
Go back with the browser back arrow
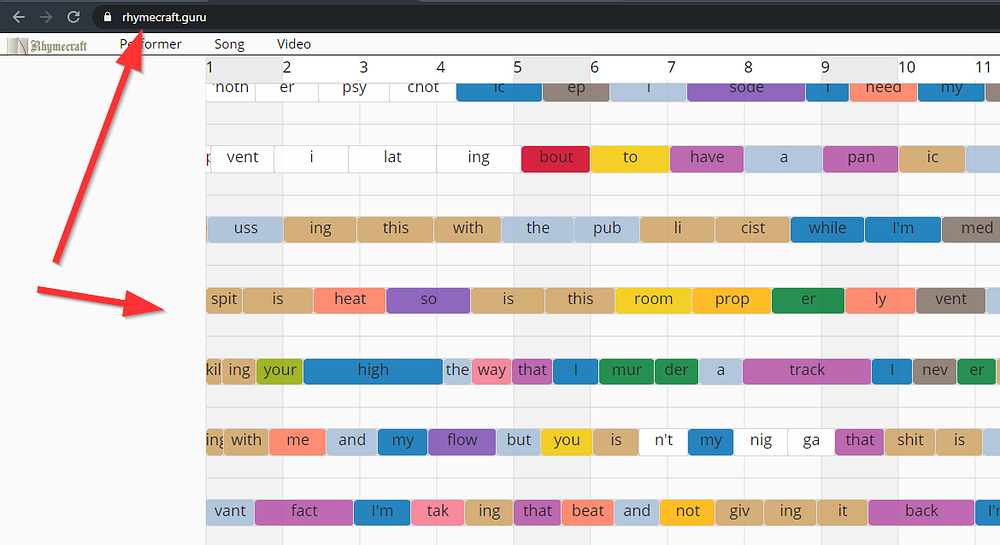pyautogui.click(x=18, y=17)
